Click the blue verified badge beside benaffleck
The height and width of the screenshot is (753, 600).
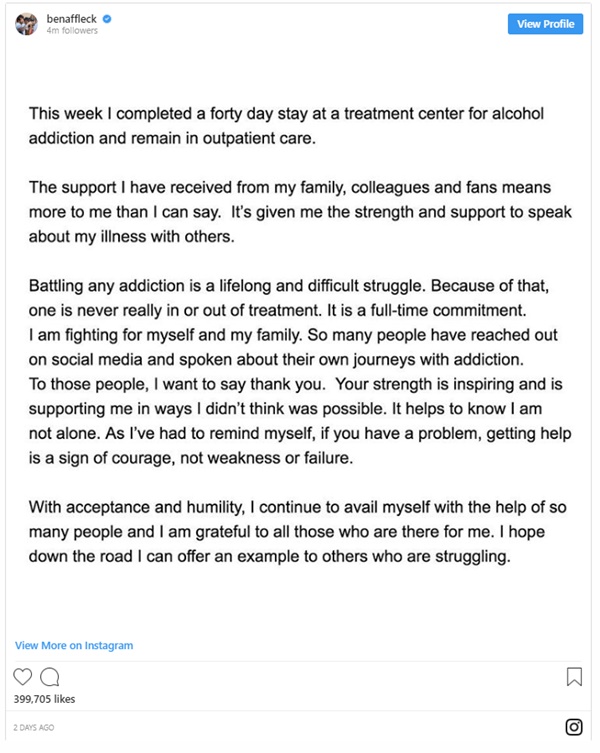(x=107, y=19)
